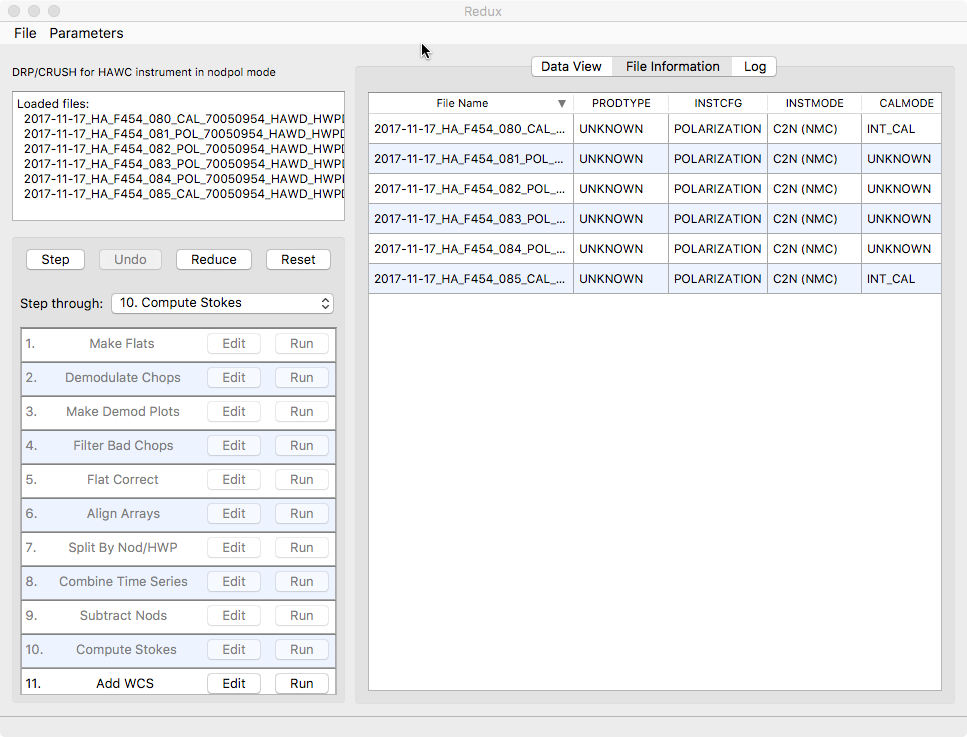967x737 pixels.
Task: Edit the Demodulate Chops step
Action: pos(234,377)
